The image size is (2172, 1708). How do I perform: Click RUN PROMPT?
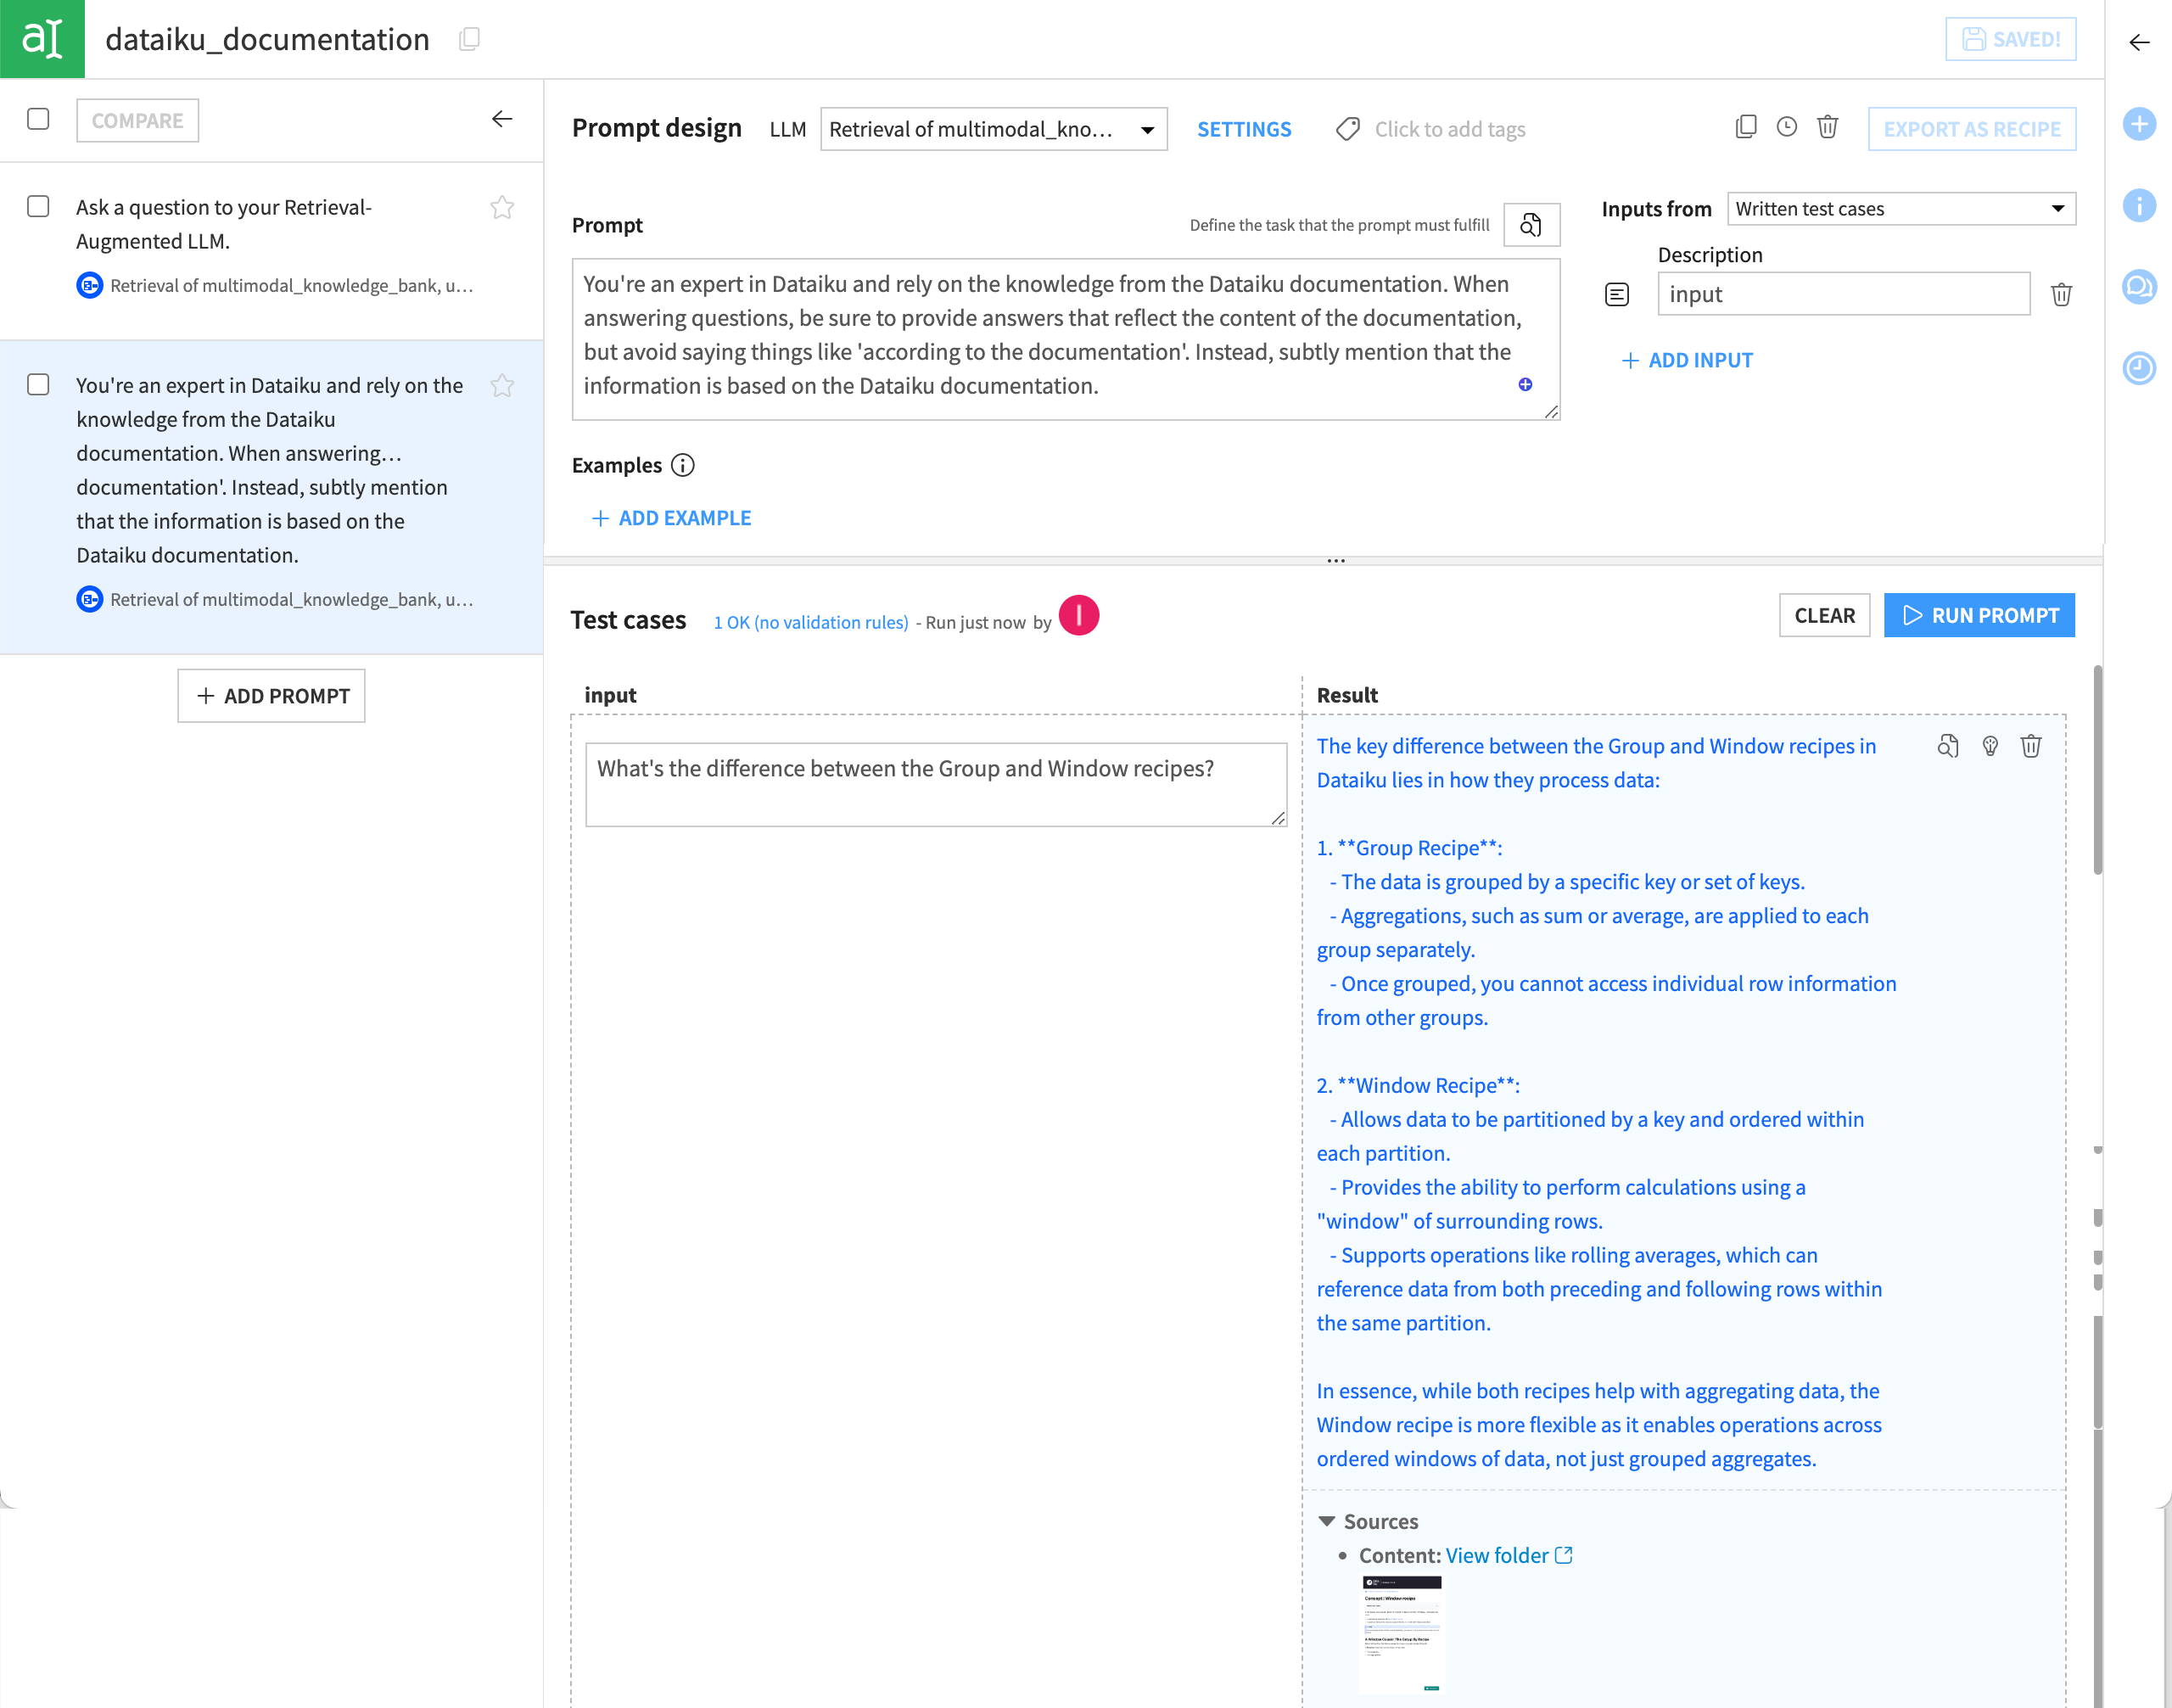[1979, 615]
